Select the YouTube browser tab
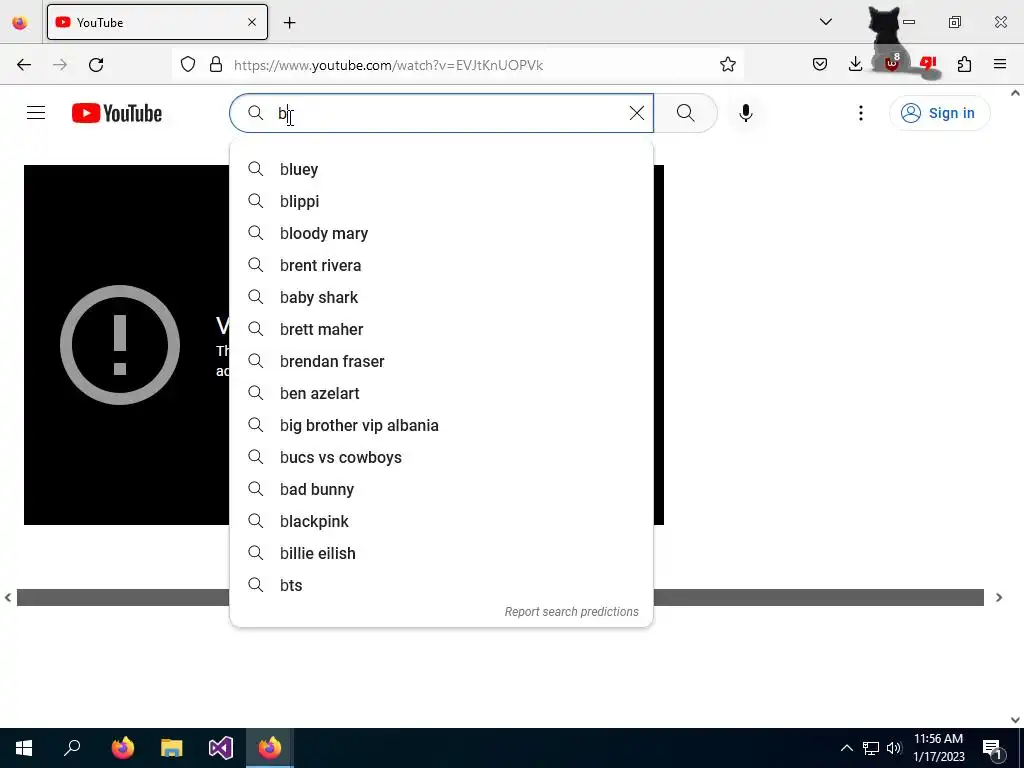This screenshot has width=1024, height=768. (x=157, y=22)
